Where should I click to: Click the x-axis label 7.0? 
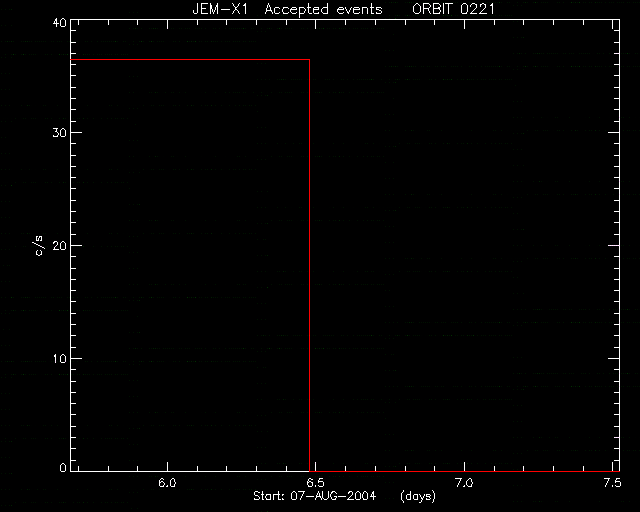464,483
